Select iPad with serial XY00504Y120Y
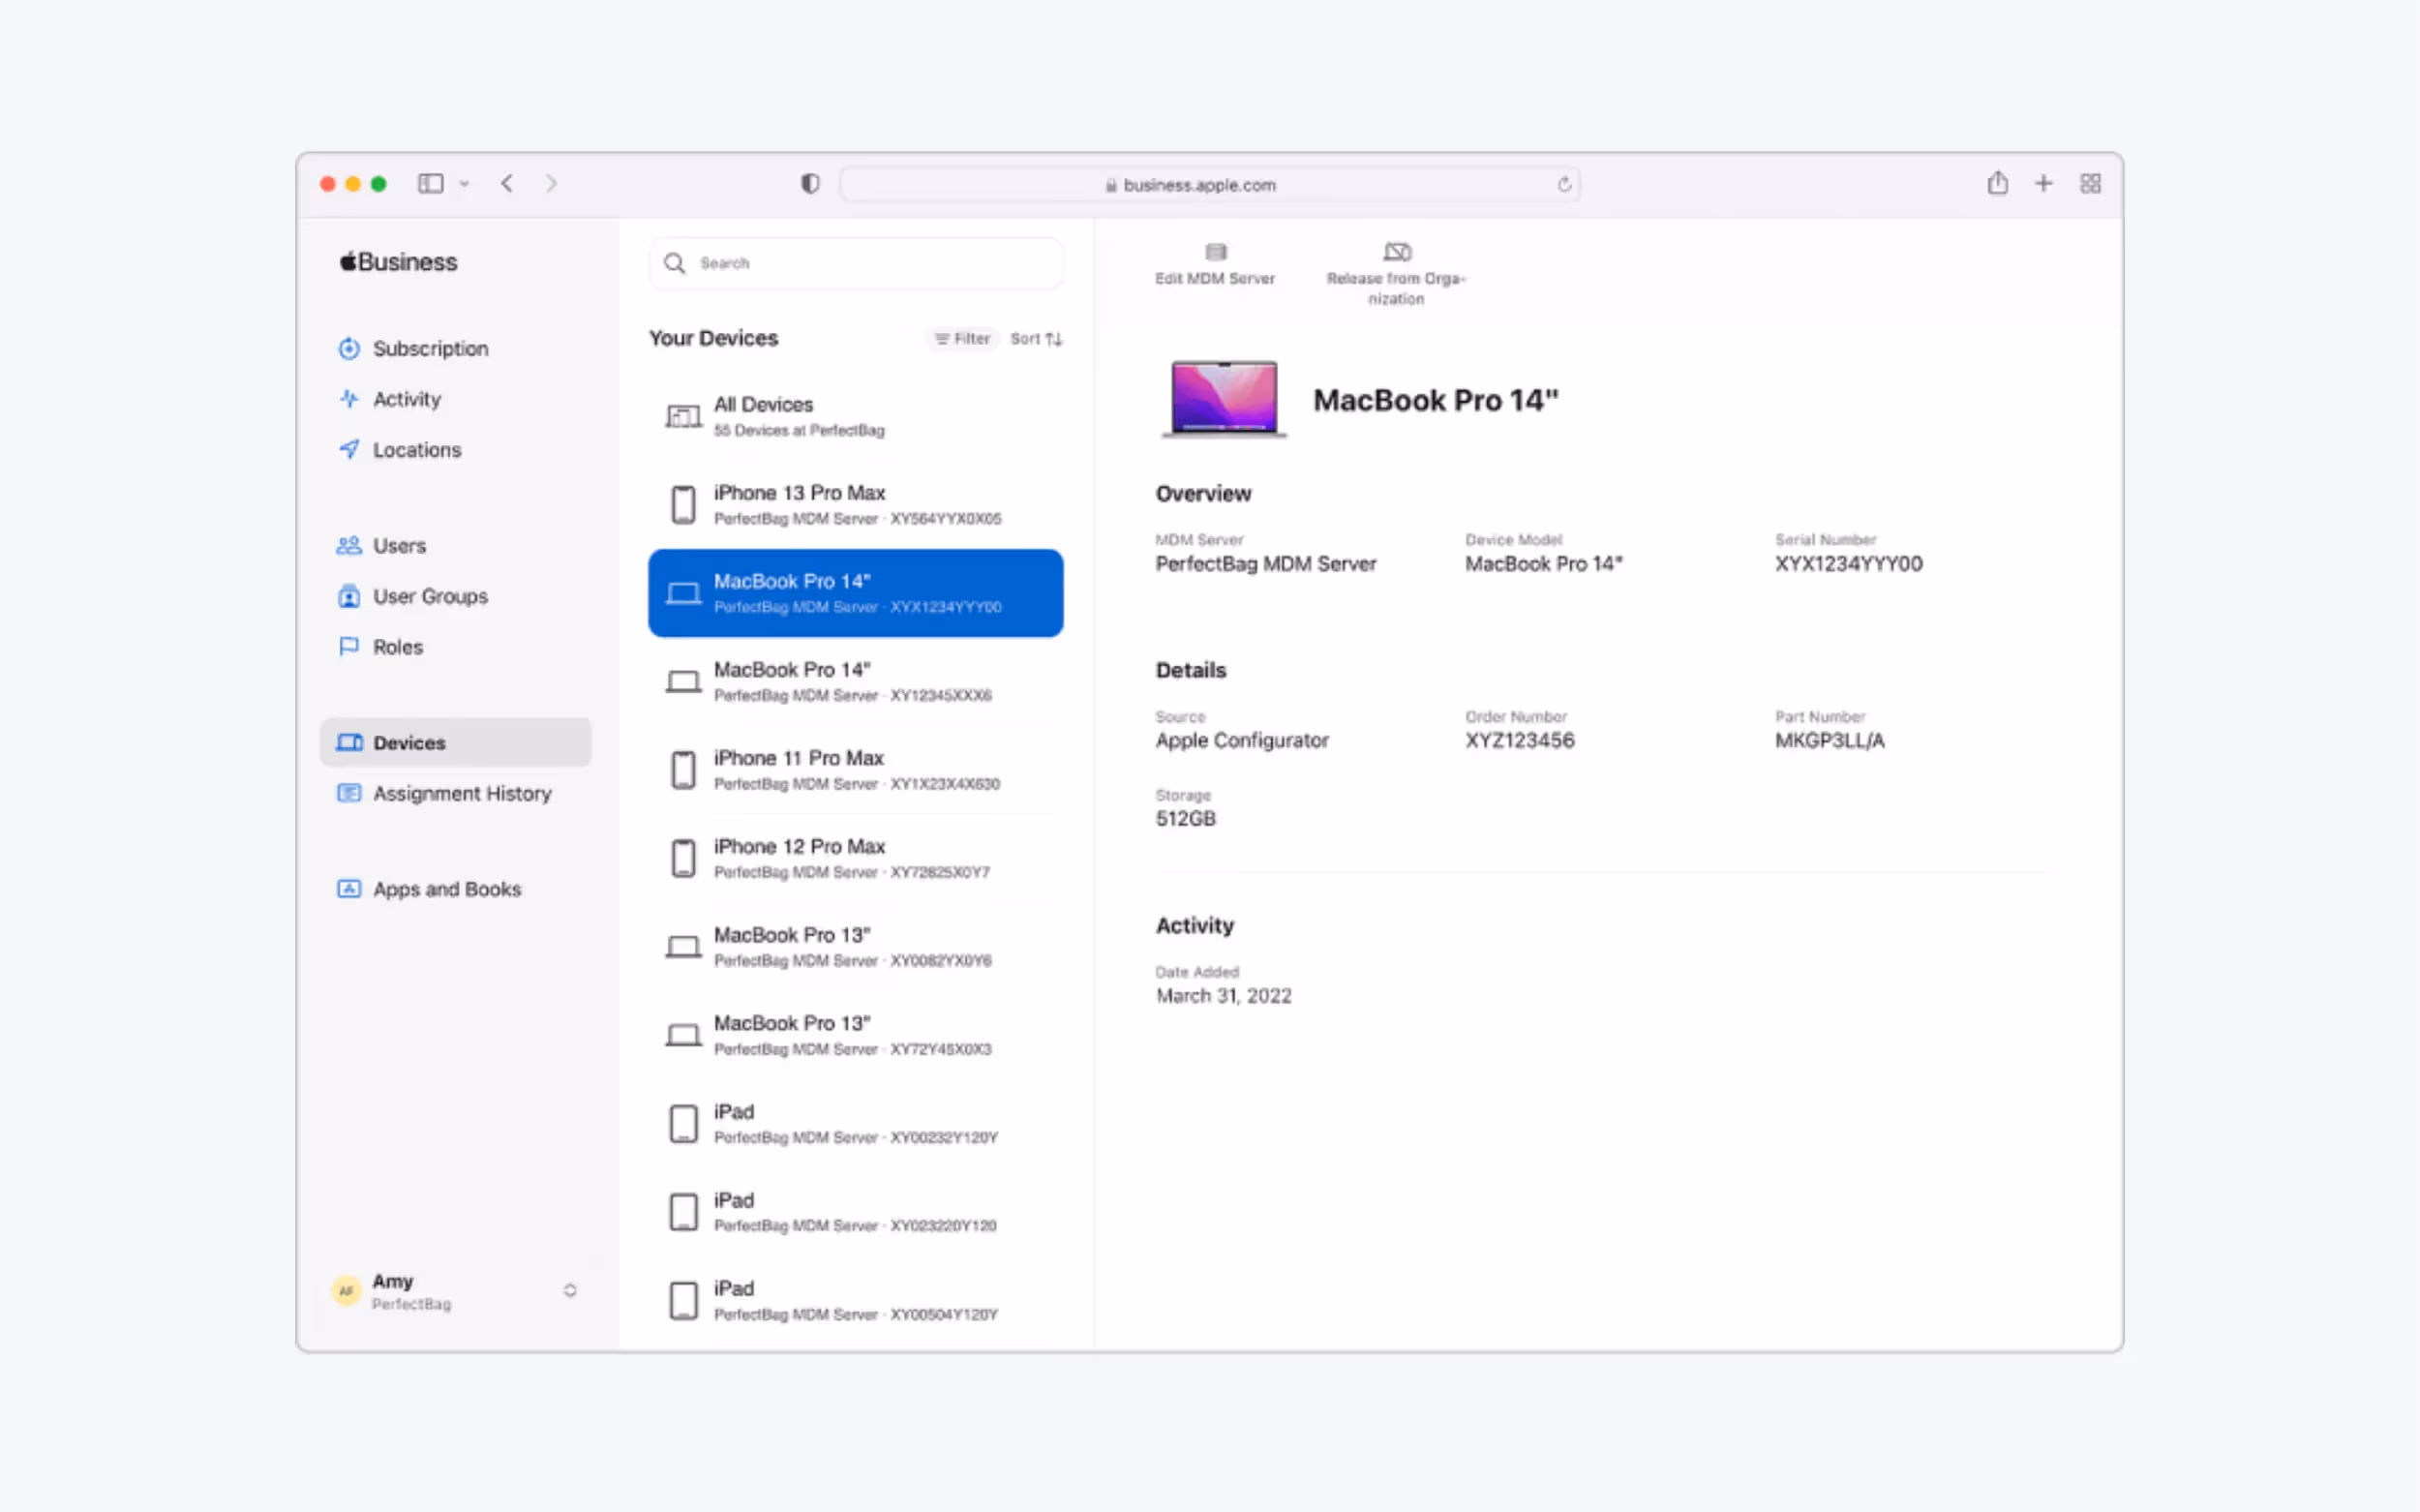Image resolution: width=2420 pixels, height=1512 pixels. tap(856, 1300)
